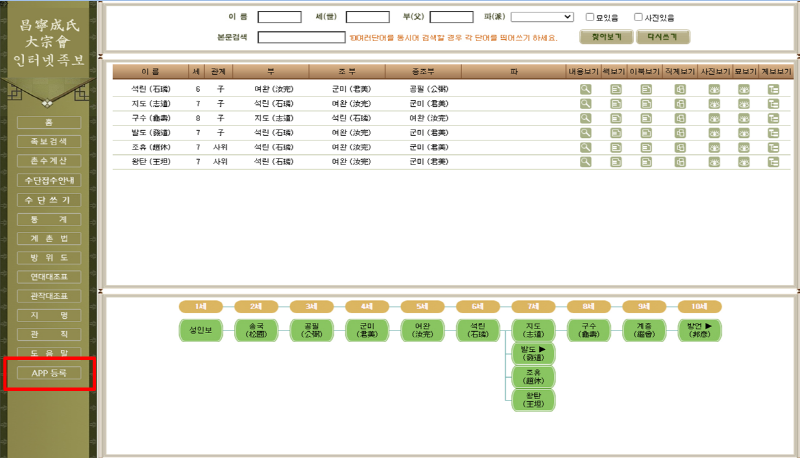
Task: Tick the 사진있음 checkbox
Action: pyautogui.click(x=639, y=17)
